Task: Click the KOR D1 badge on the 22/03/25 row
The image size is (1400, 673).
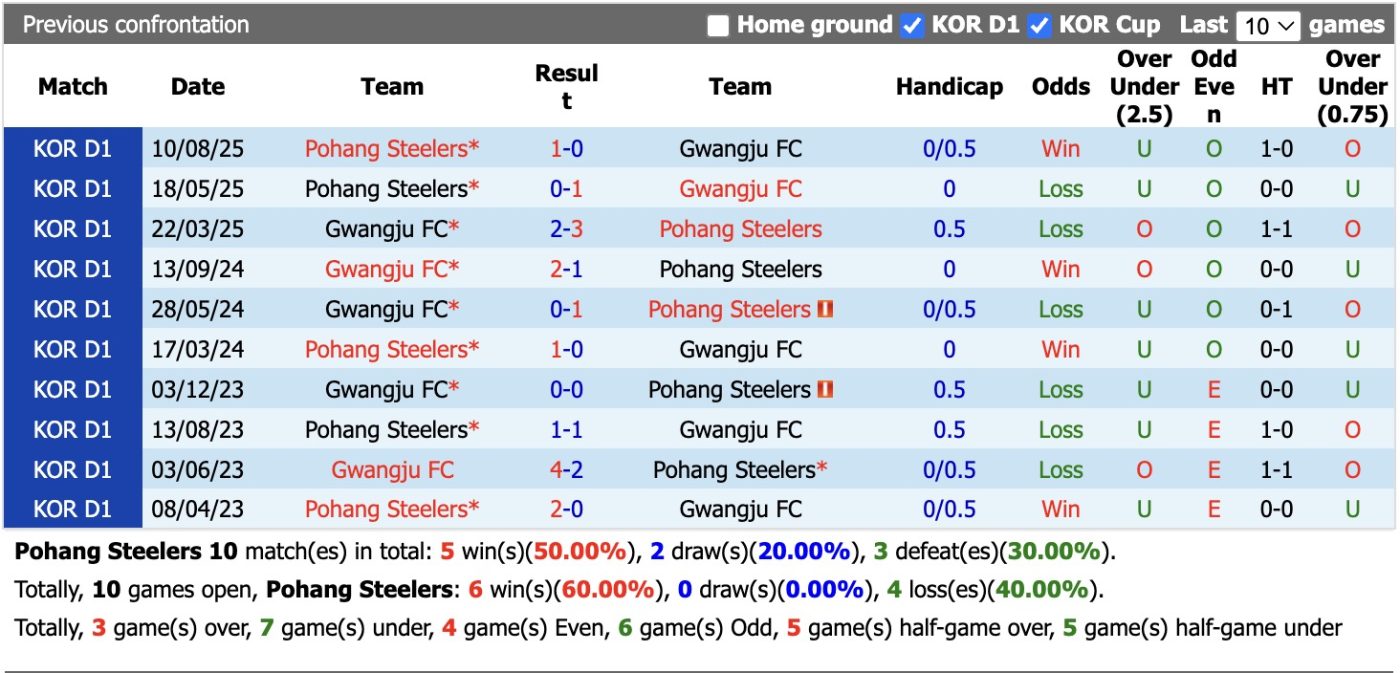Action: click(73, 229)
